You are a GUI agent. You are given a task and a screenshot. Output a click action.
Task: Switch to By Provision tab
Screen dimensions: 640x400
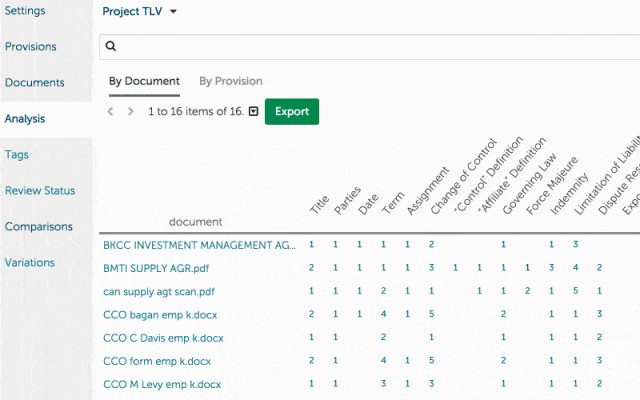click(x=230, y=81)
